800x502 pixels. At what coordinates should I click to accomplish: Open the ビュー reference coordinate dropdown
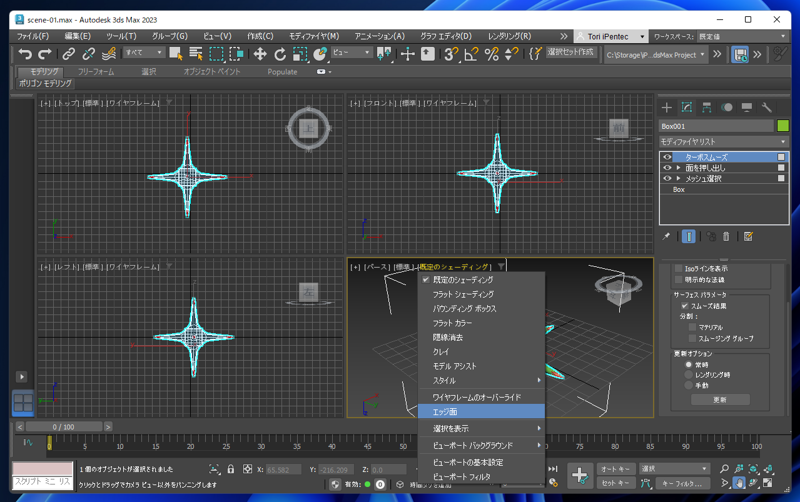pos(351,53)
